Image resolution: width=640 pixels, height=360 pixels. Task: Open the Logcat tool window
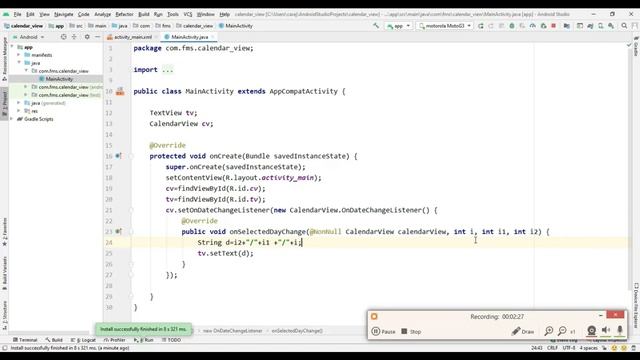[x=83, y=340]
